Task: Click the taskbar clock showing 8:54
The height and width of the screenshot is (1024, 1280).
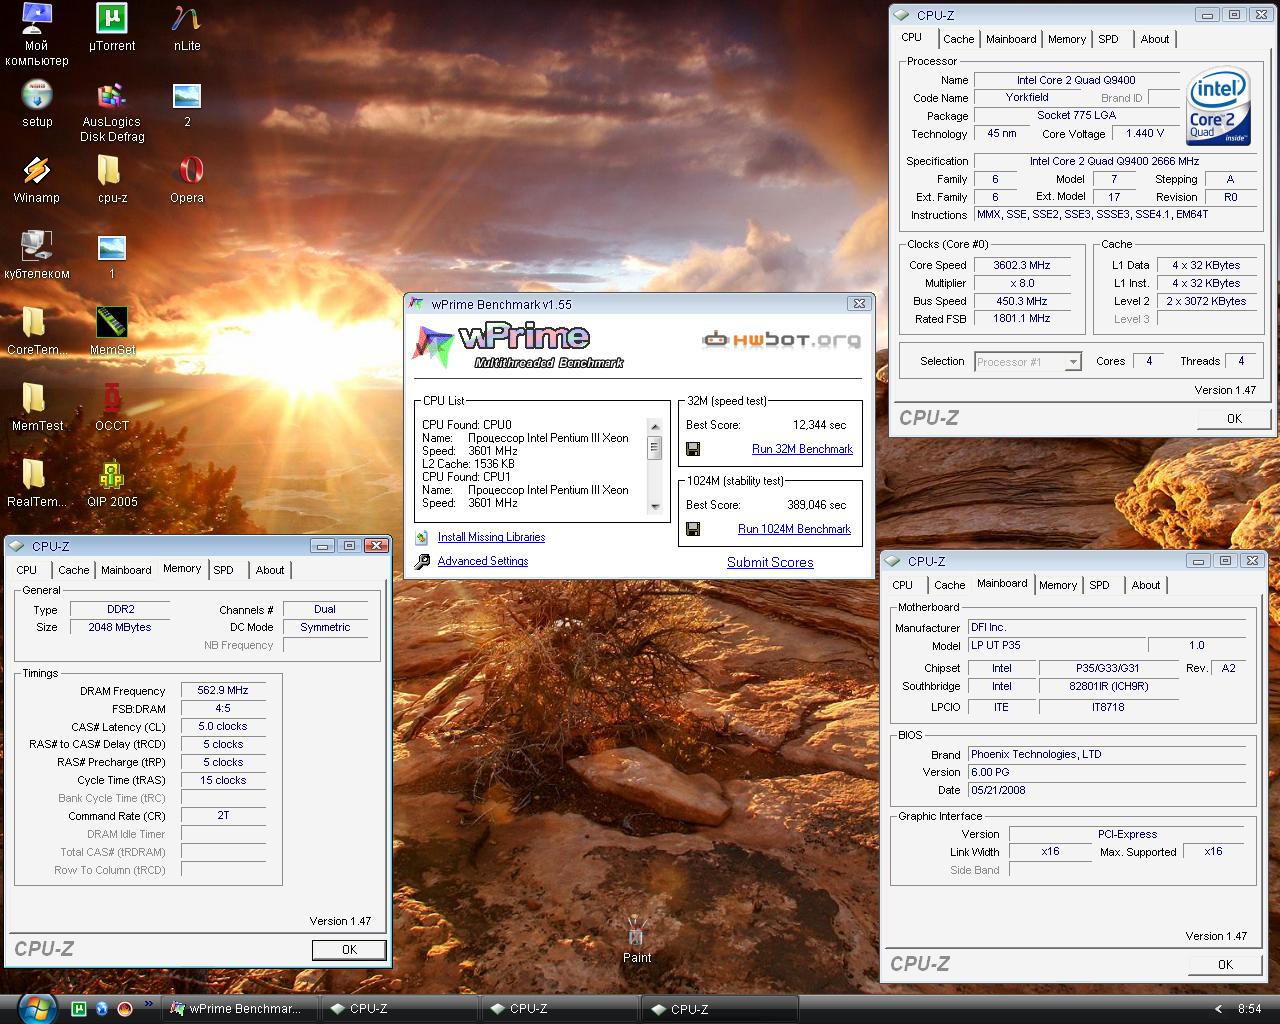Action: [x=1249, y=1009]
